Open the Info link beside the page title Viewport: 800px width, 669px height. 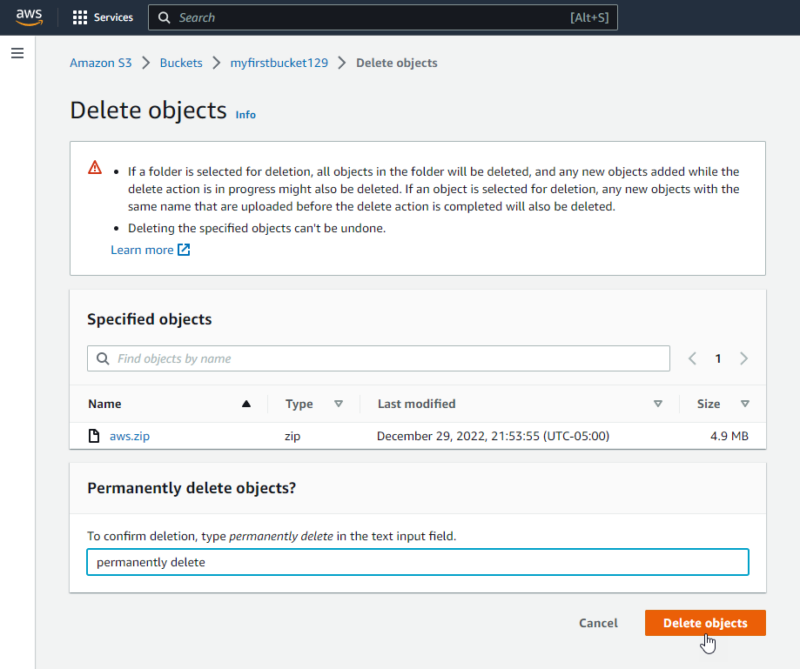tap(245, 114)
